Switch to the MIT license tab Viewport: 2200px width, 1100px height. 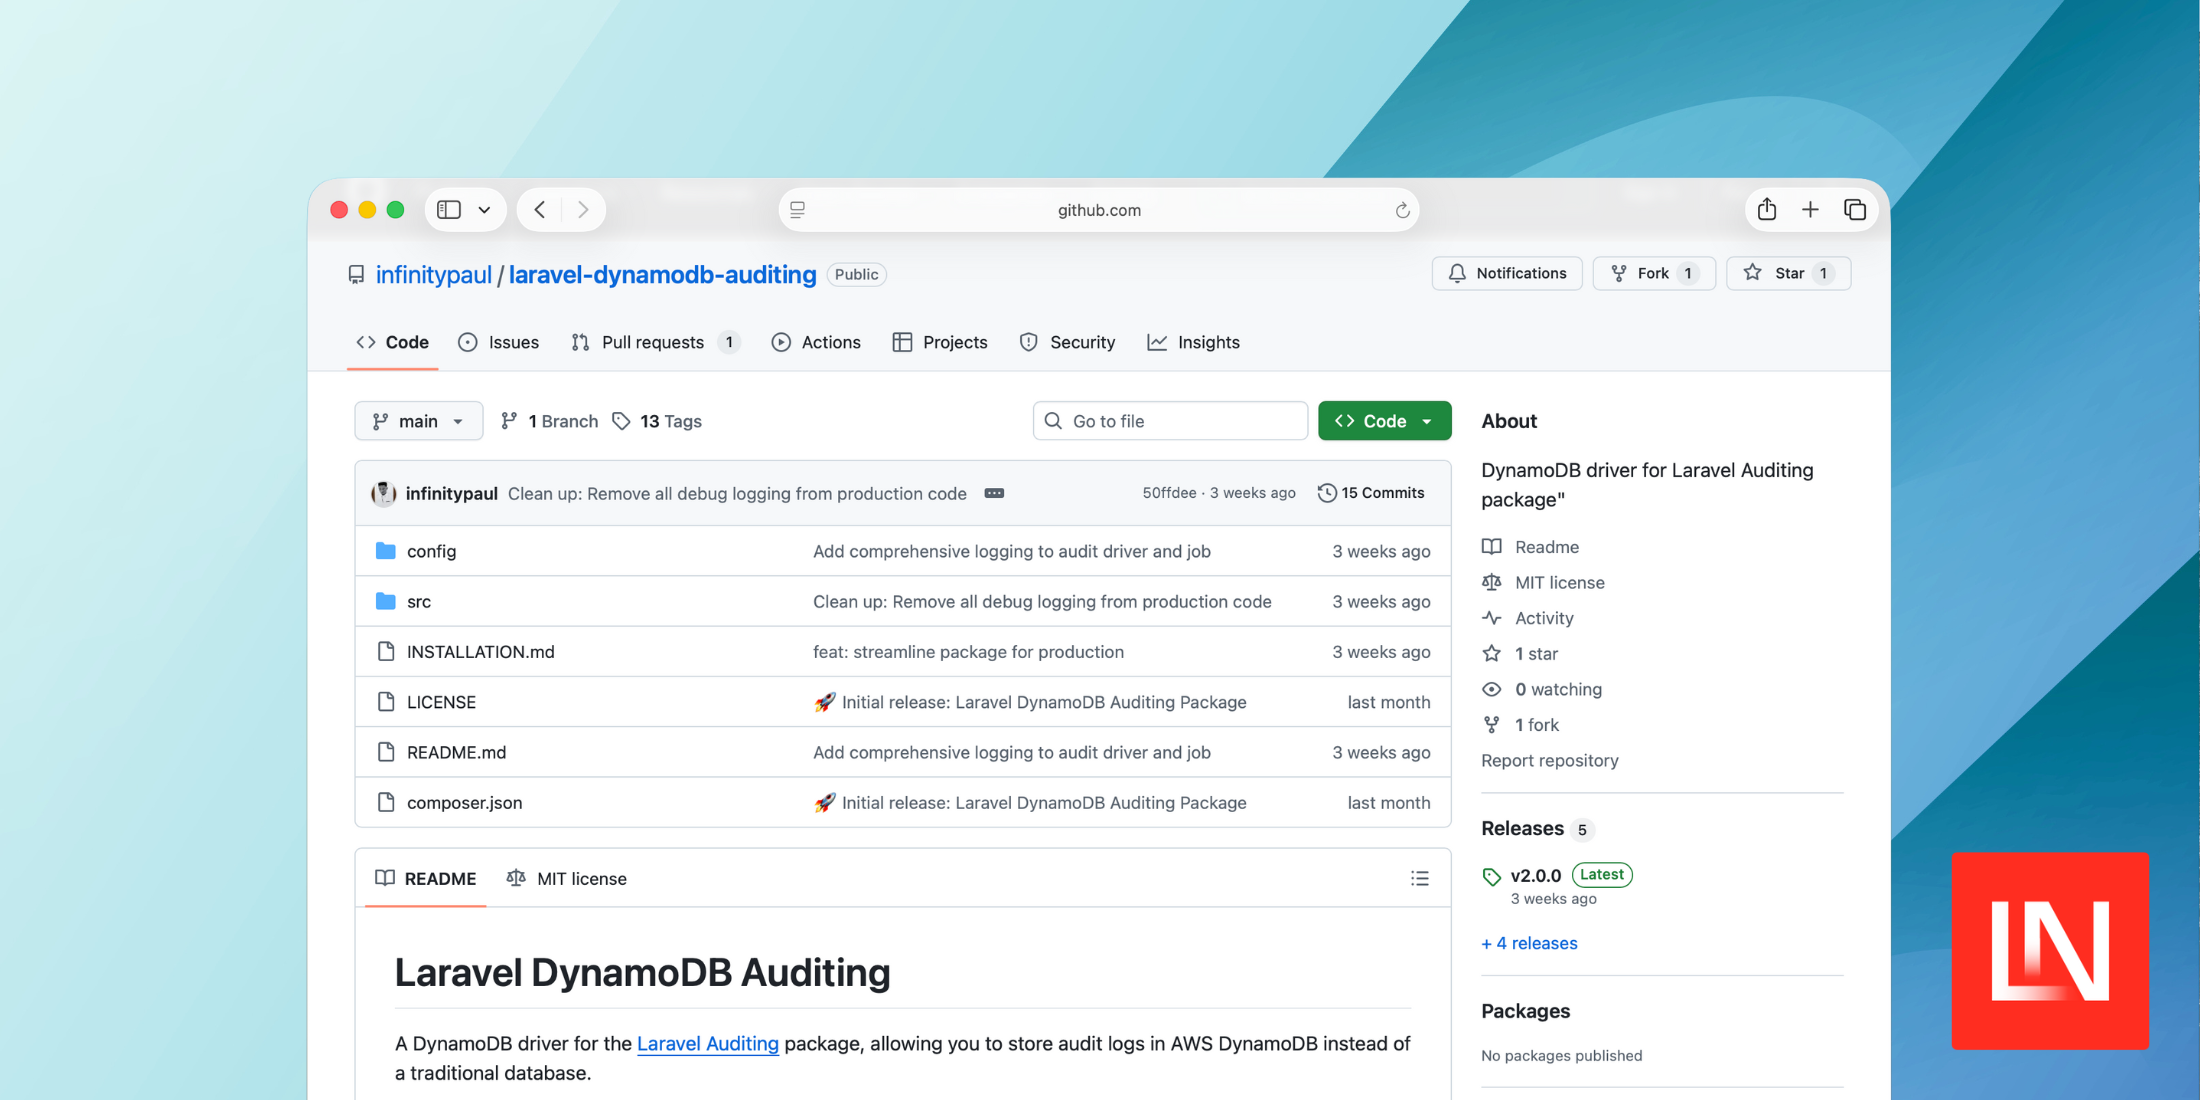coord(566,878)
